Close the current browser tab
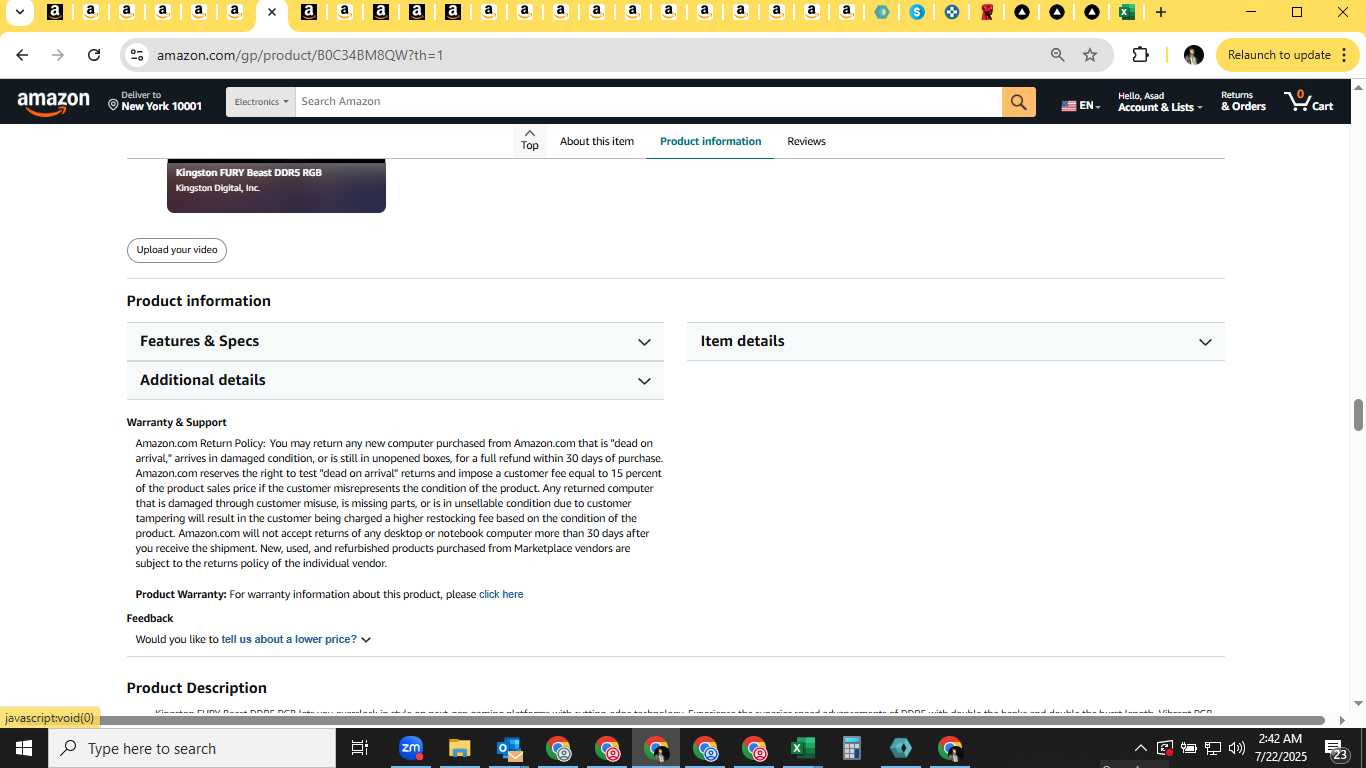 point(271,13)
